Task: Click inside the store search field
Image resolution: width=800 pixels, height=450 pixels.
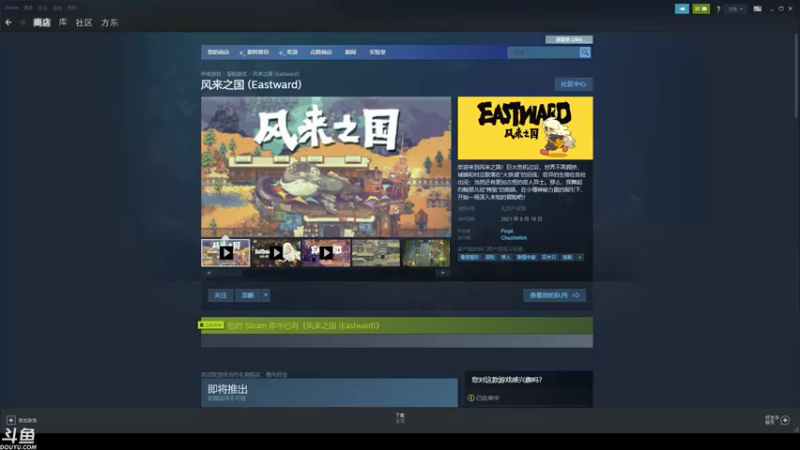Action: tap(543, 52)
